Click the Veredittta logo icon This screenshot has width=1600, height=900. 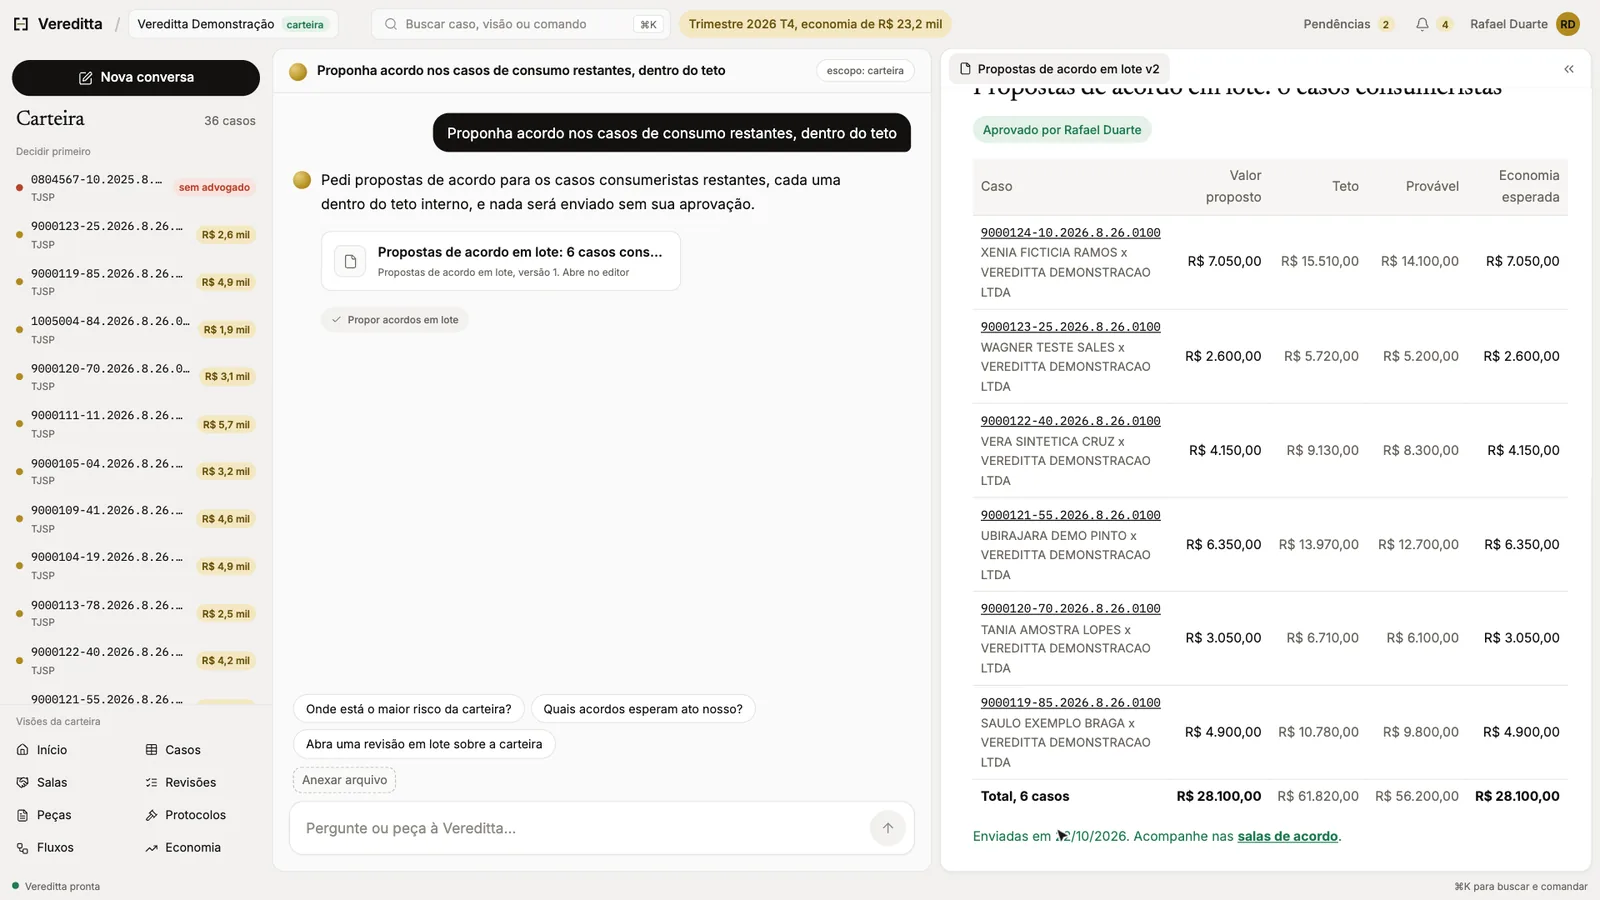(x=21, y=24)
